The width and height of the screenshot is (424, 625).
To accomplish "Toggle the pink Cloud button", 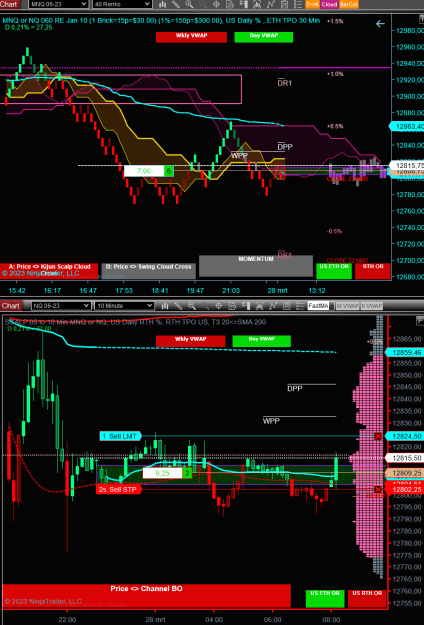I will point(329,4).
